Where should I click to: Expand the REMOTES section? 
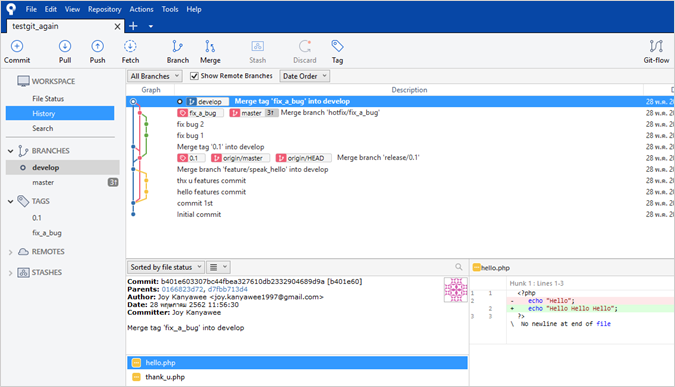tap(10, 252)
